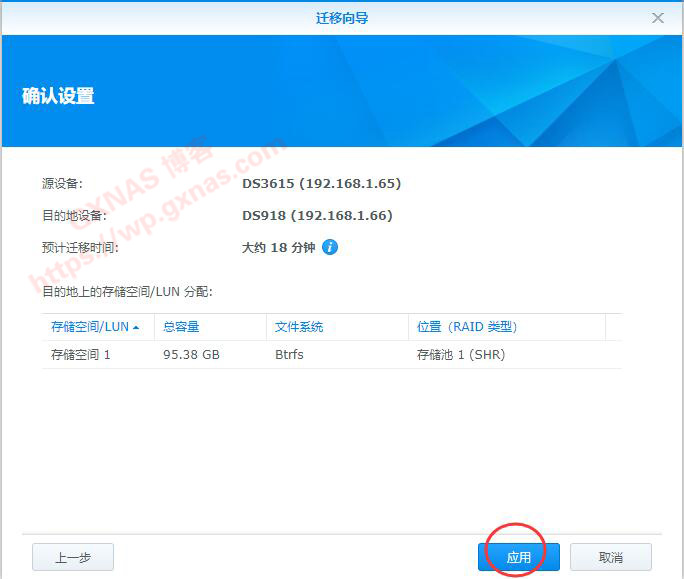
Task: Click the 大约 18 分钟 estimate text
Action: [278, 247]
